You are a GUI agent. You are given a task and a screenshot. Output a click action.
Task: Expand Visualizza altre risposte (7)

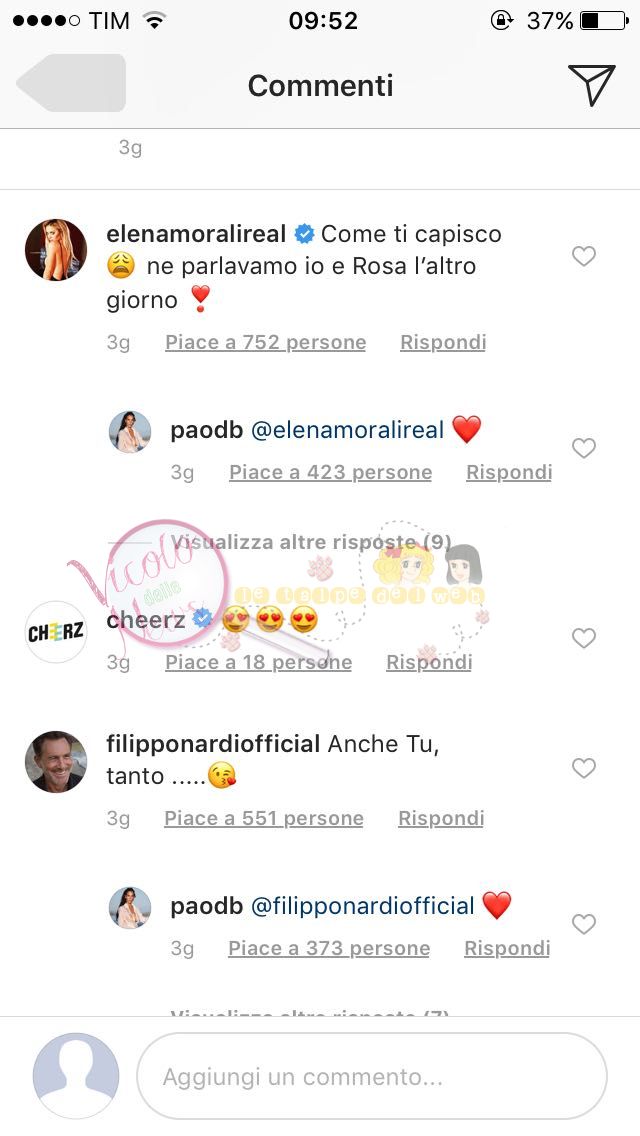point(309,1011)
